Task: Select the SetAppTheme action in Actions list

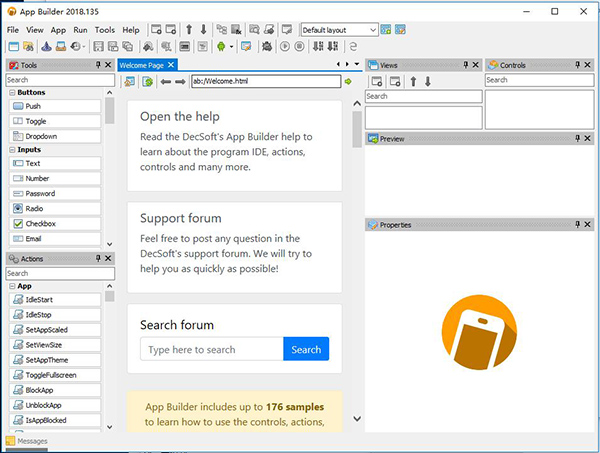Action: pyautogui.click(x=46, y=359)
